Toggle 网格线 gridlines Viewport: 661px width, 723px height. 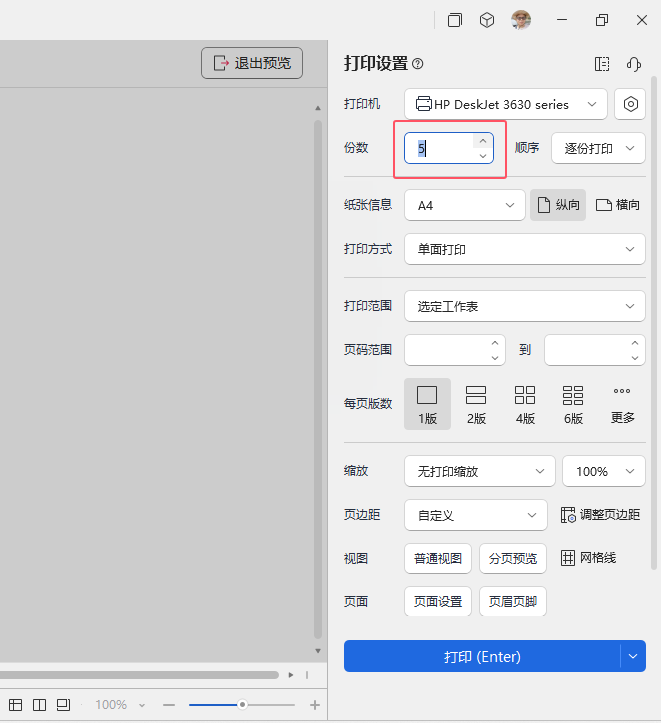589,558
